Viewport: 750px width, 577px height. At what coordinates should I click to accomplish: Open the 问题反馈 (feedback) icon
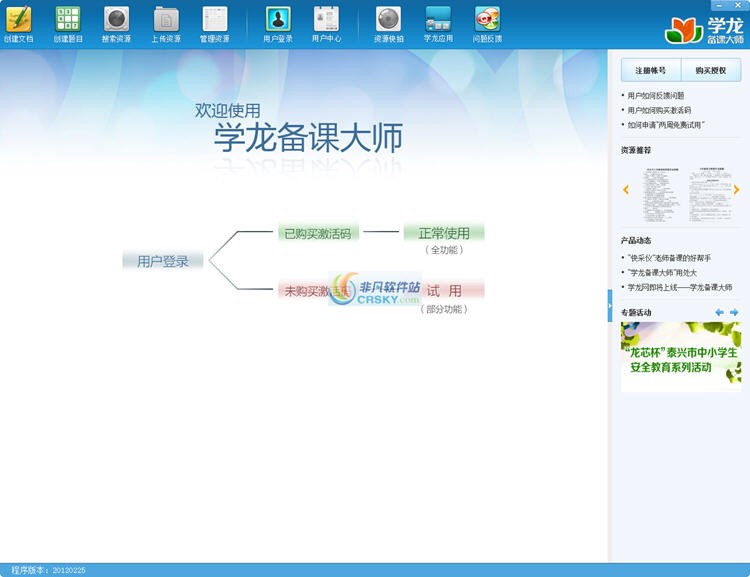point(487,24)
